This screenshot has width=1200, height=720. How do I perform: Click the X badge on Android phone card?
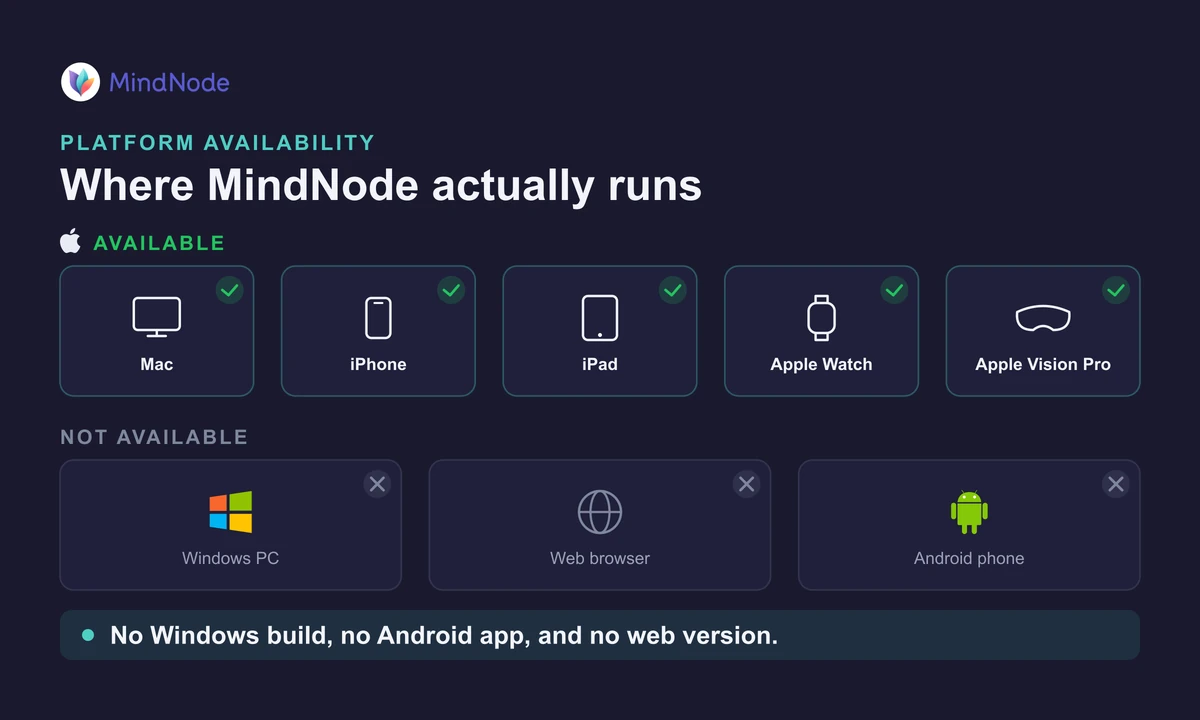pos(1116,484)
